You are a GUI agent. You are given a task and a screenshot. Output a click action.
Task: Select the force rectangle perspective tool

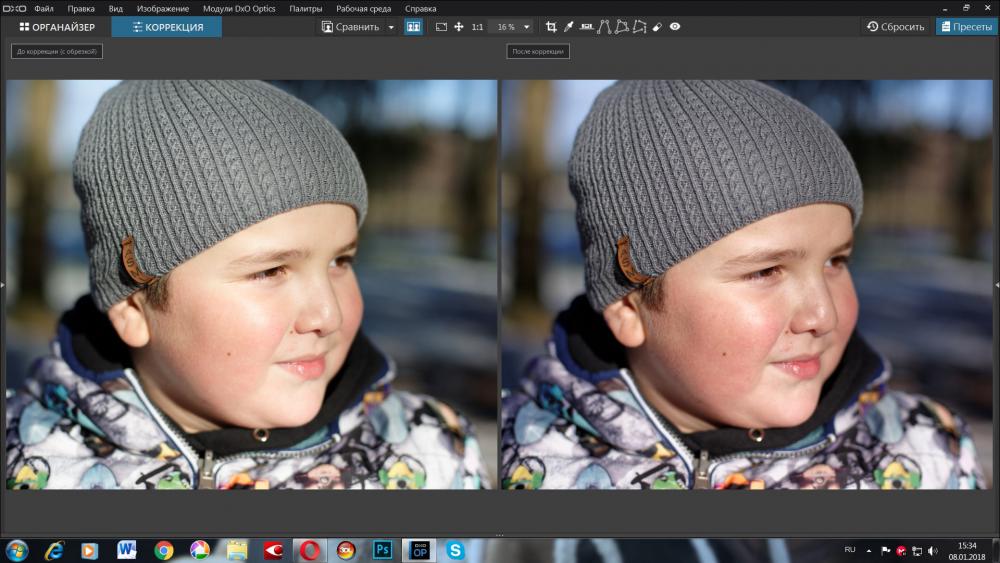coord(622,27)
